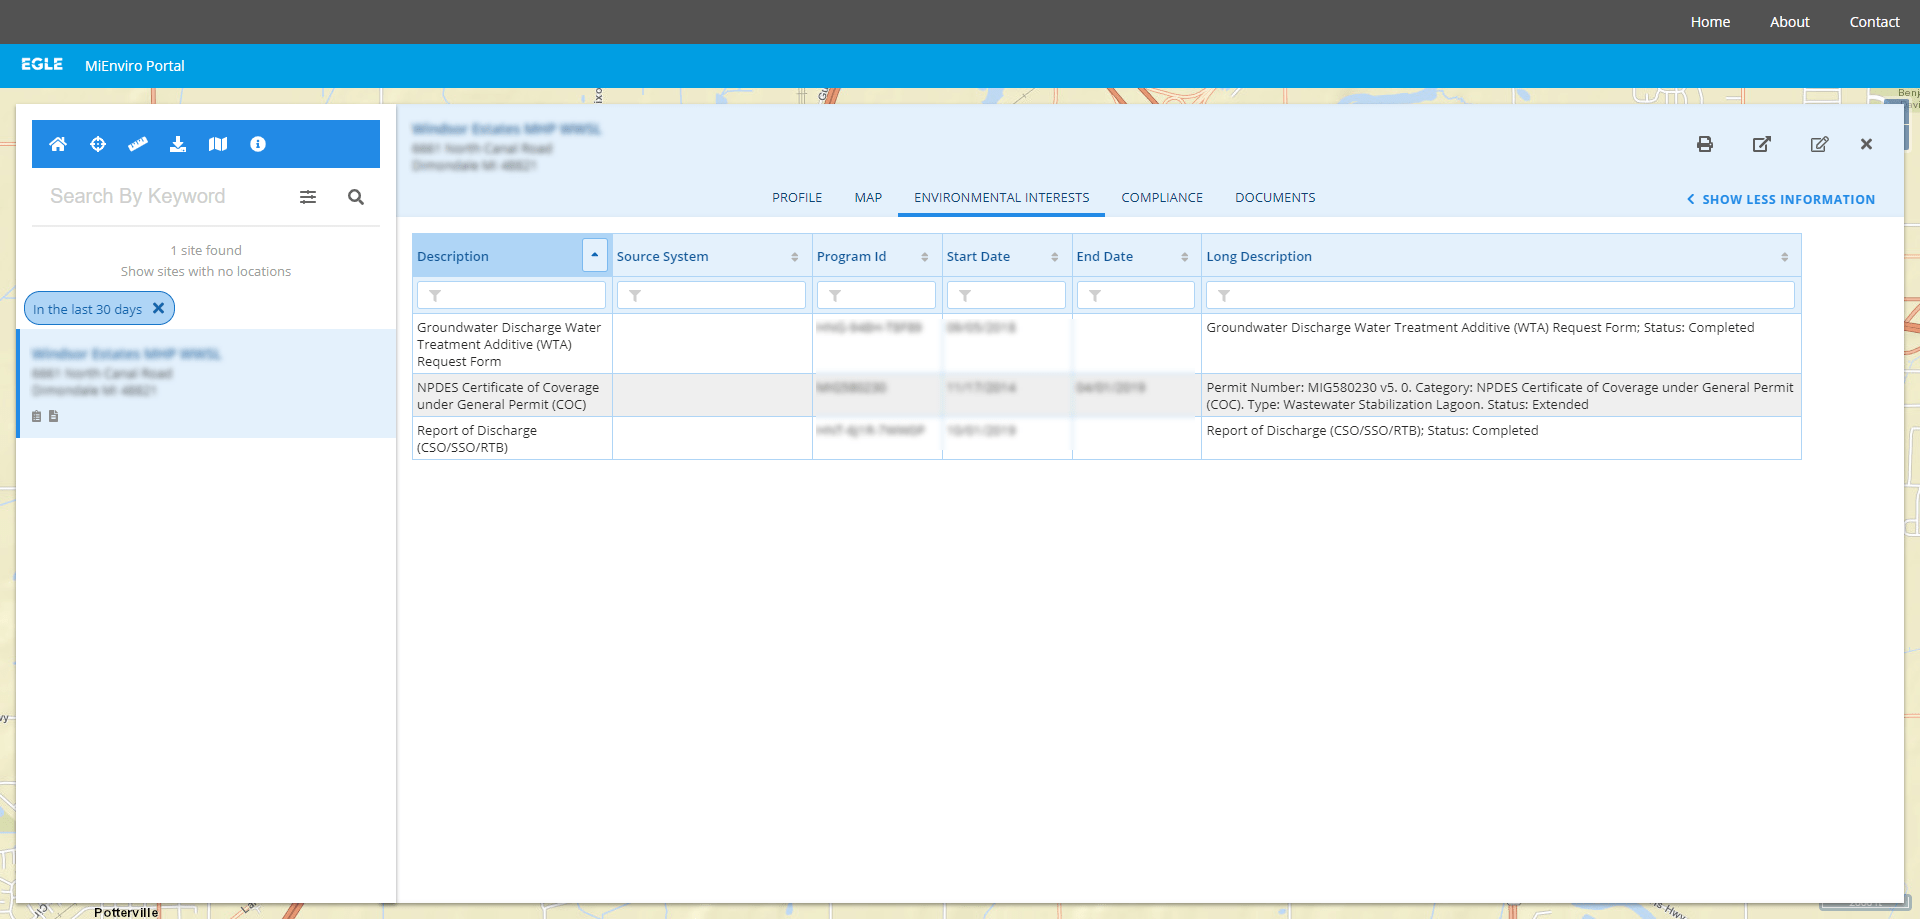Sort by the Source System column

coord(795,257)
